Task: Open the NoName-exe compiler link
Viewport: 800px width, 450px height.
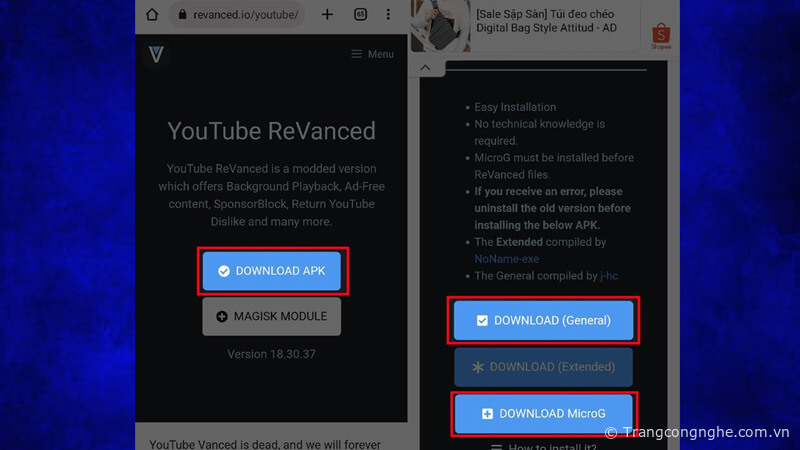Action: (x=506, y=258)
